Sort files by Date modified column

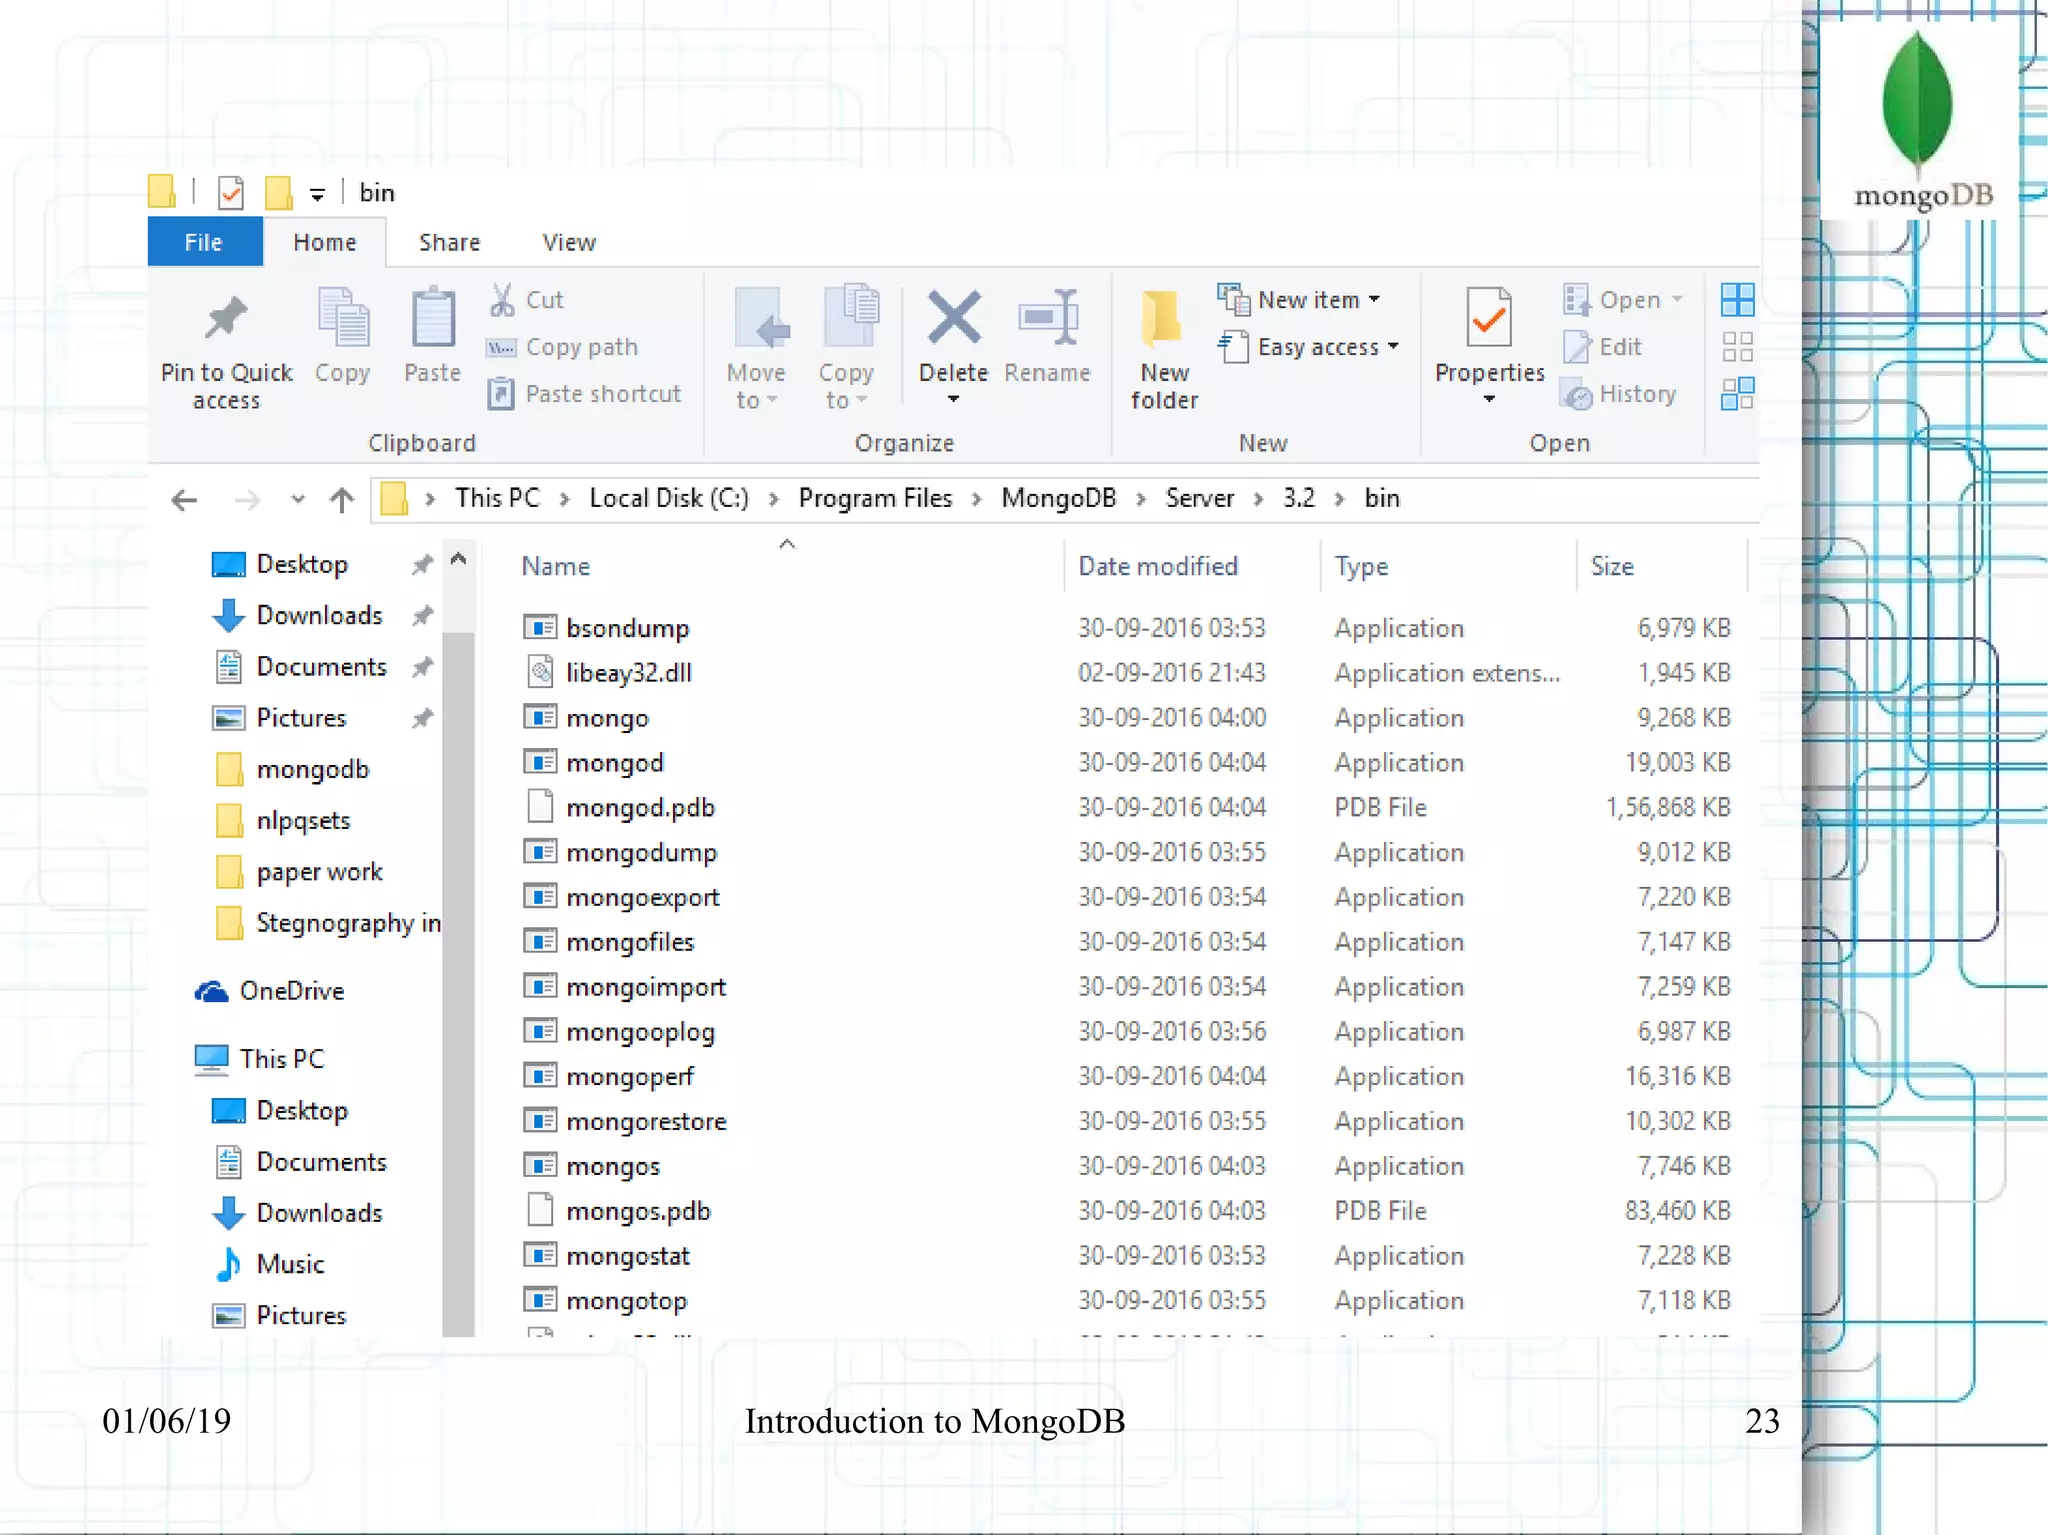[1157, 567]
